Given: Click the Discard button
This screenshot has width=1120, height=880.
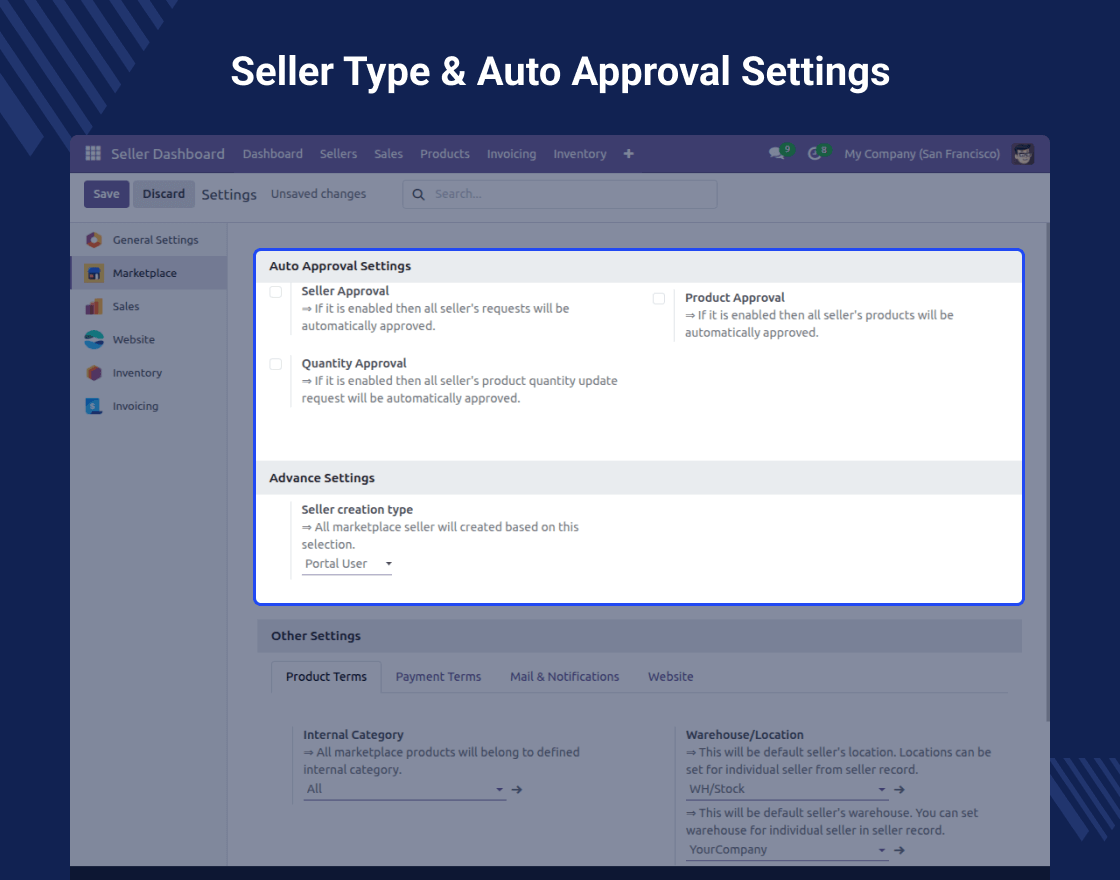Looking at the screenshot, I should coord(164,194).
